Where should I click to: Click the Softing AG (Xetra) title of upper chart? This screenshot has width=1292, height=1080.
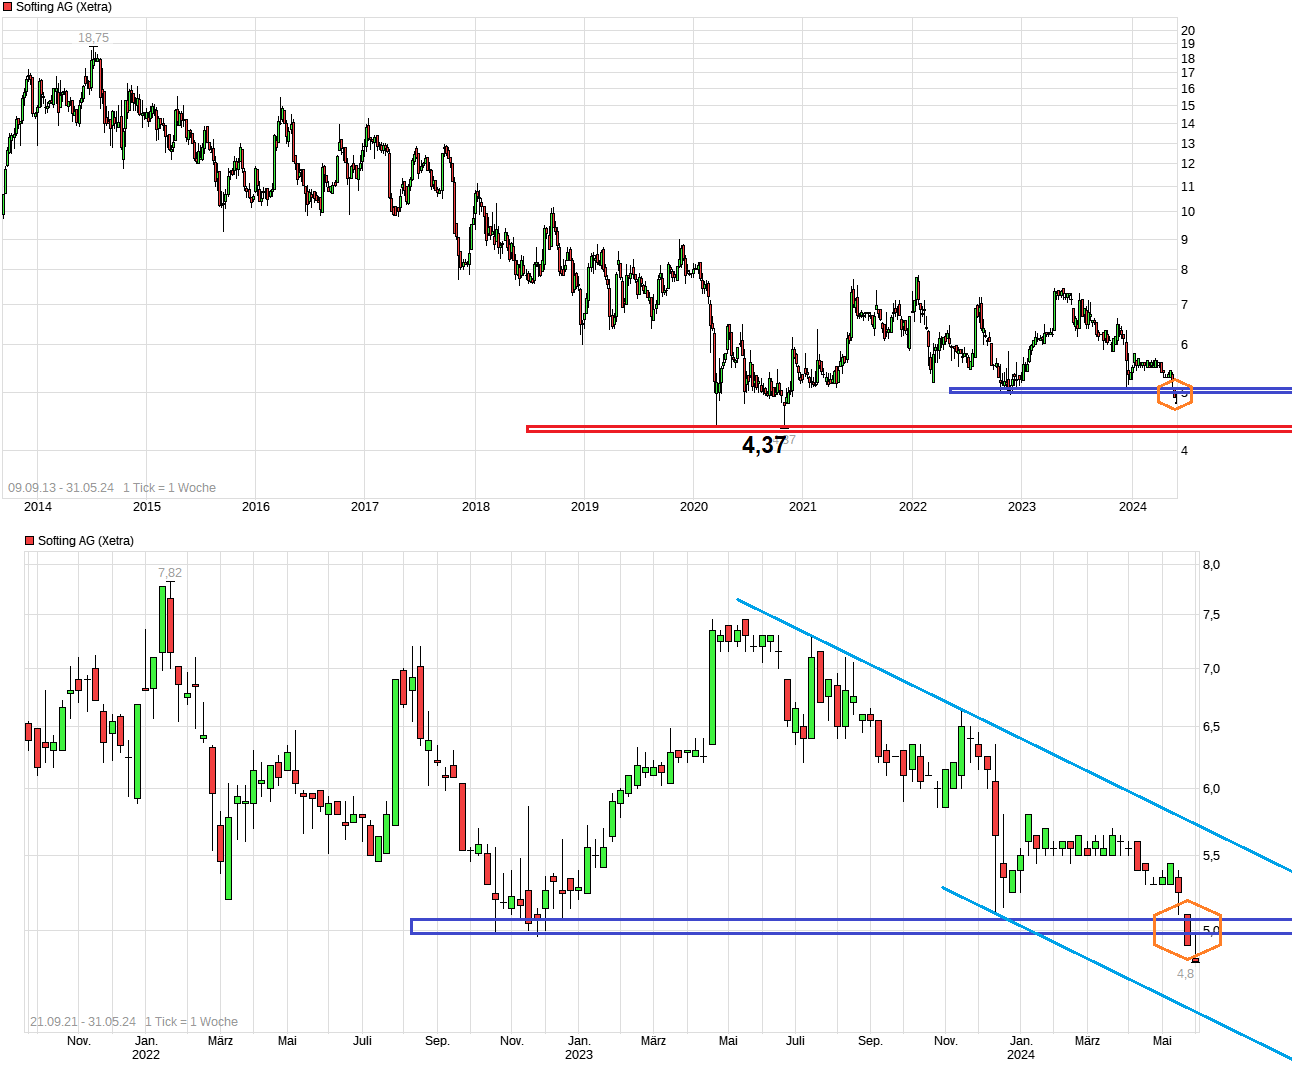[64, 7]
